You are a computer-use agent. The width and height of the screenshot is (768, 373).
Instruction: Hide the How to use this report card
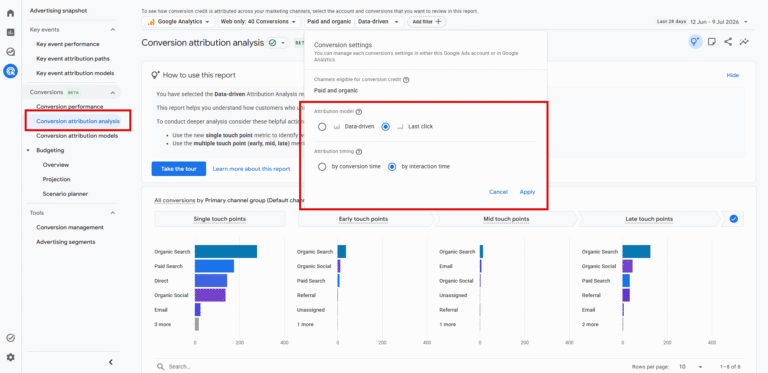[x=733, y=75]
